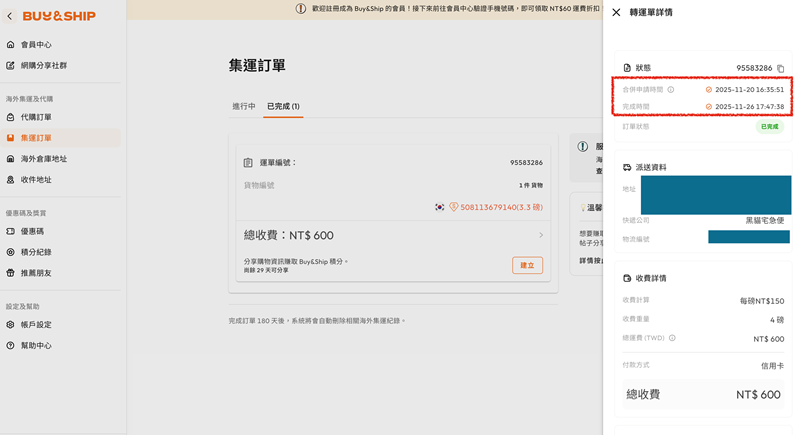
Task: Select the 已完成 (1) tab
Action: pos(282,106)
